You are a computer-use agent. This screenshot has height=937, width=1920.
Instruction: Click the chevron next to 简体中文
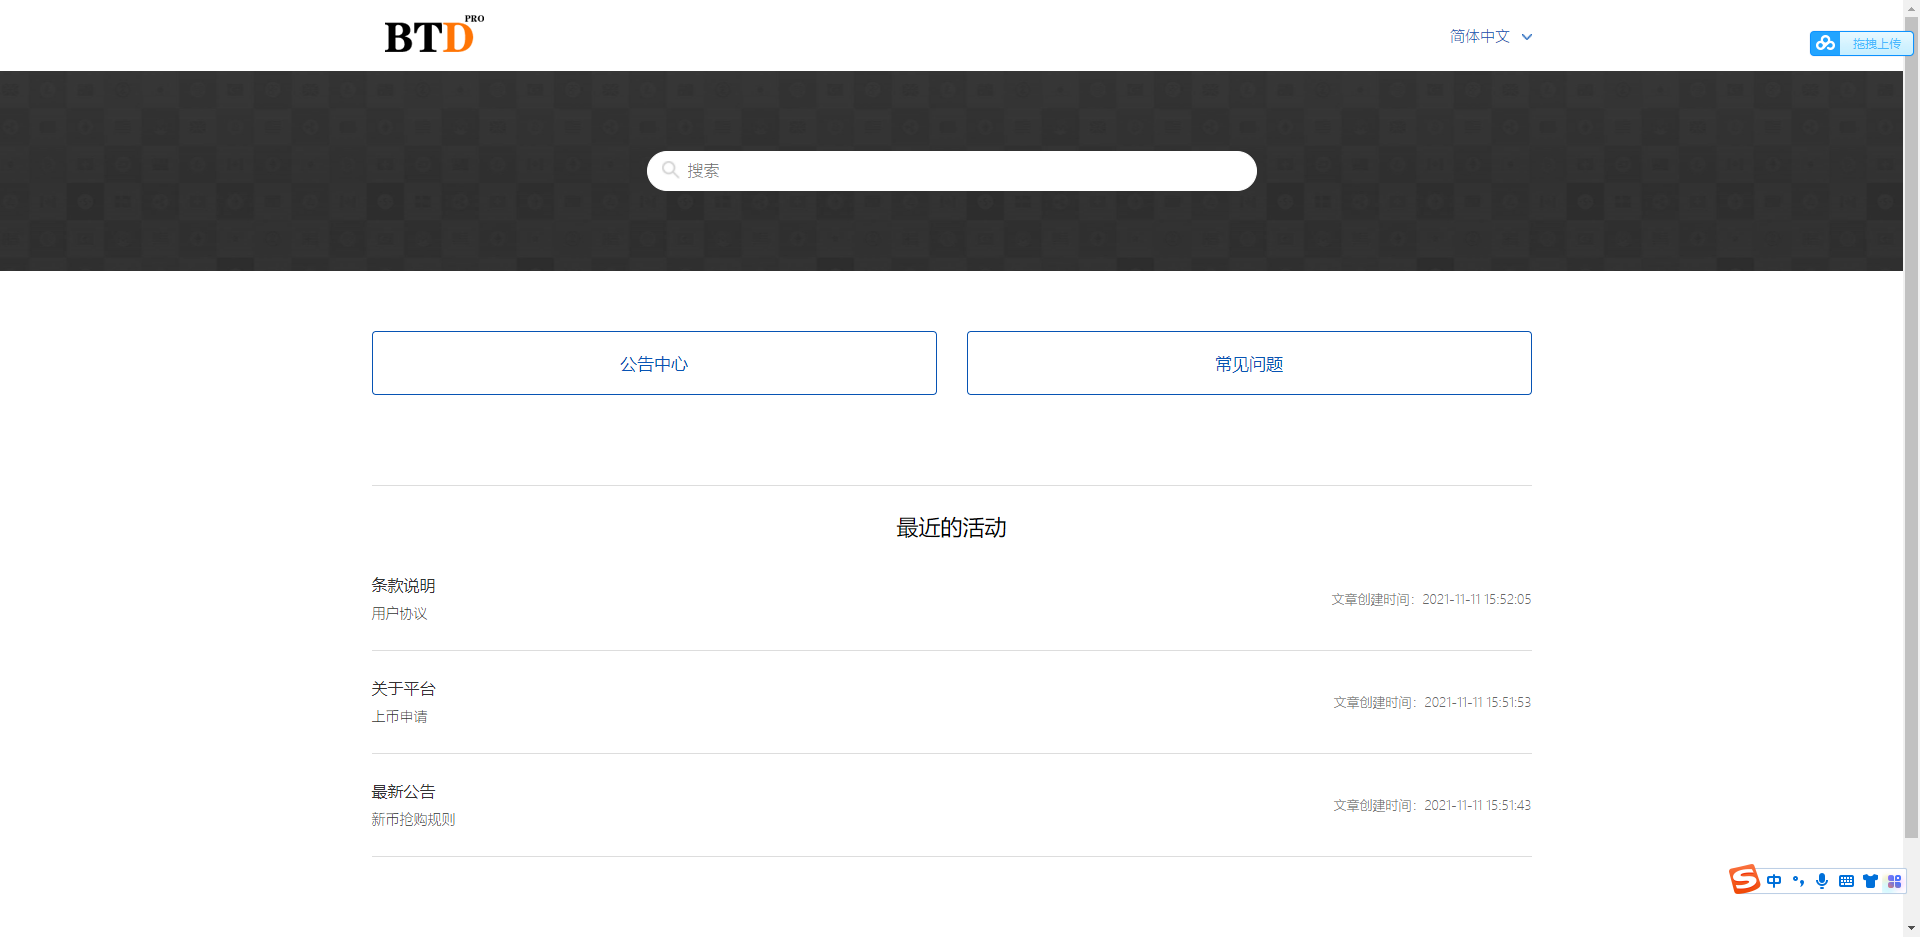(1527, 37)
